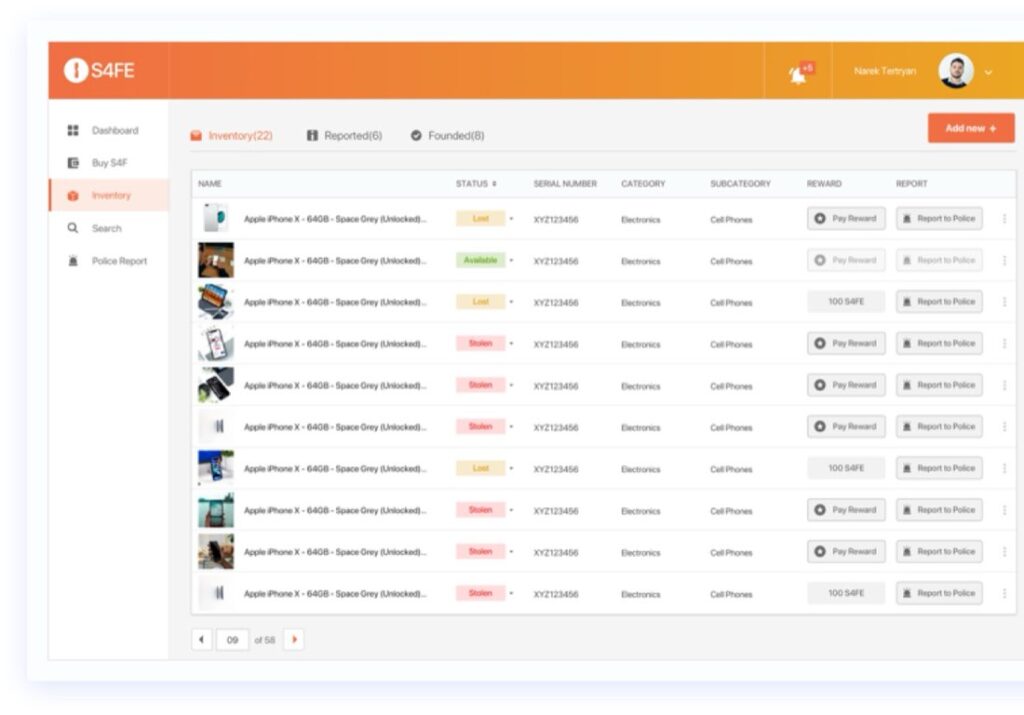Sort the table by the STATUS column
The image size is (1024, 715).
(x=476, y=183)
